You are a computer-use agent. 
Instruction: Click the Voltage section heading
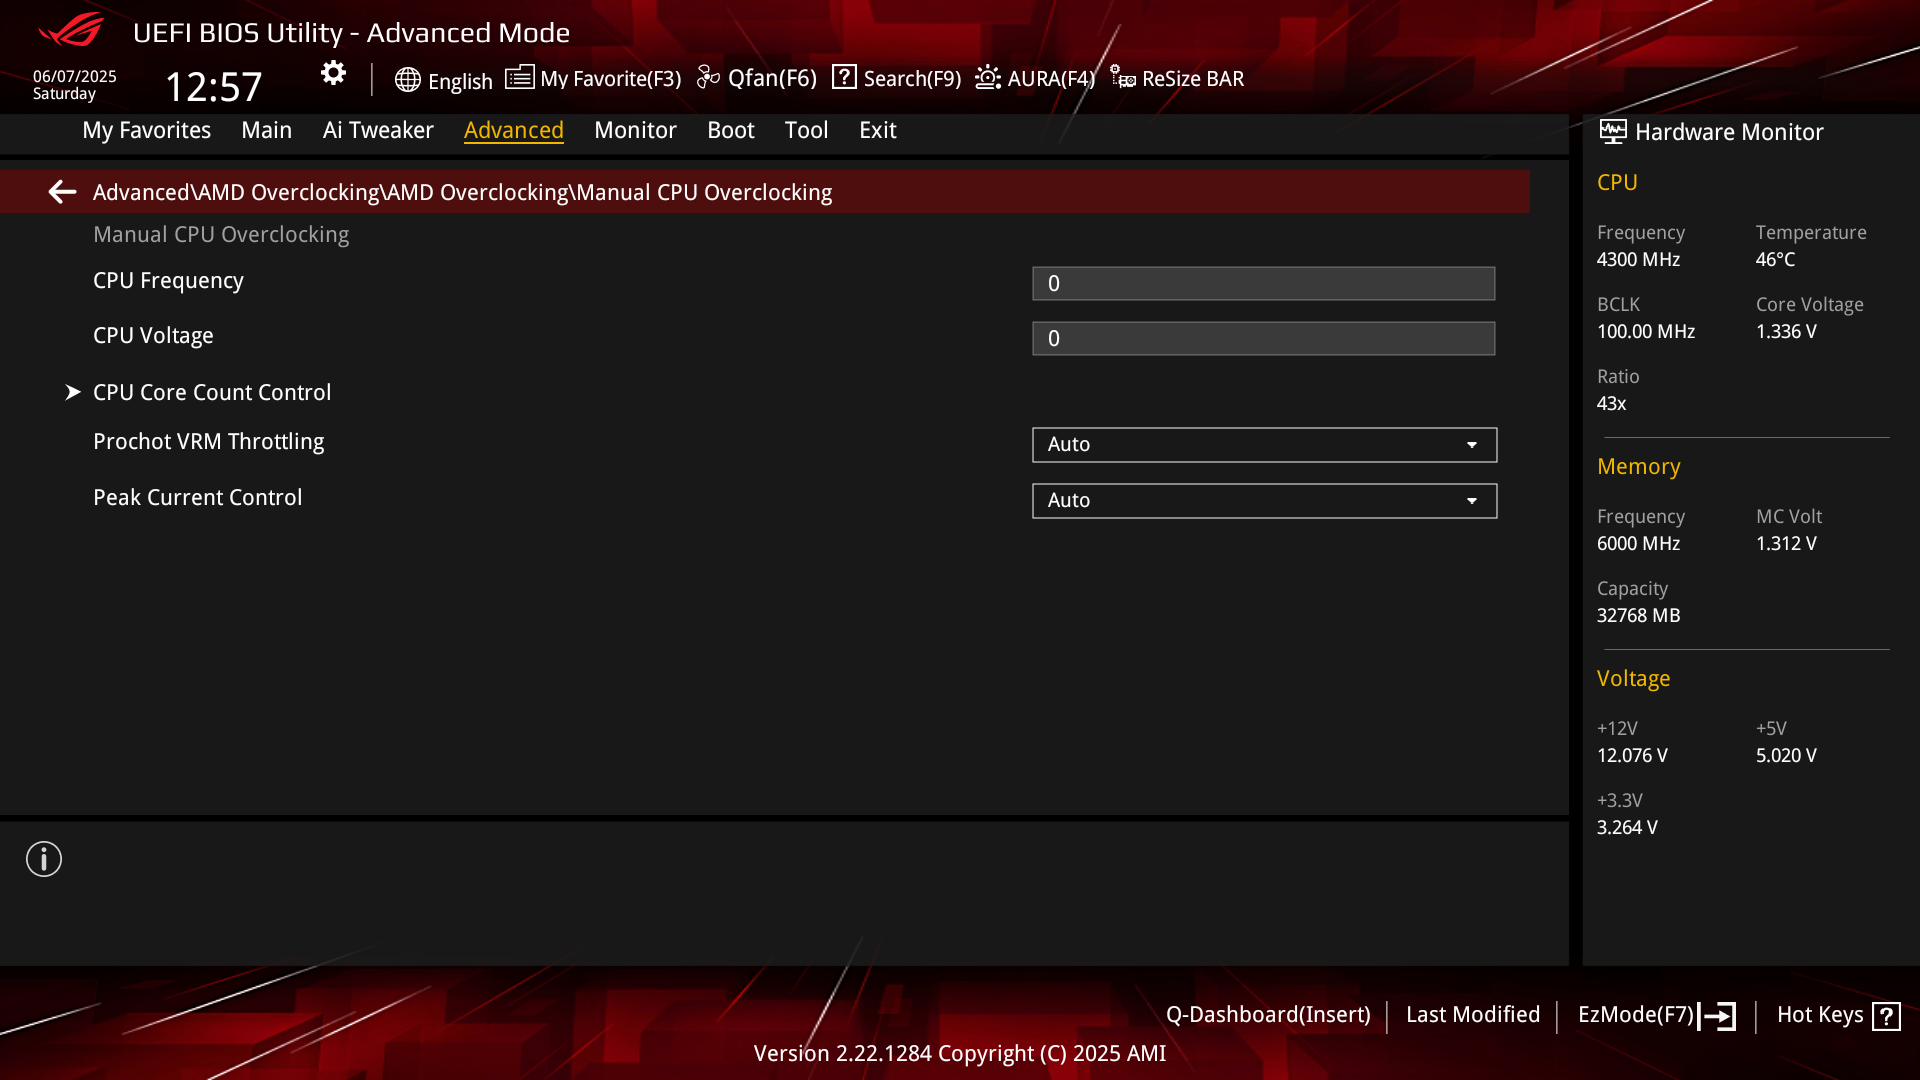[x=1633, y=679]
